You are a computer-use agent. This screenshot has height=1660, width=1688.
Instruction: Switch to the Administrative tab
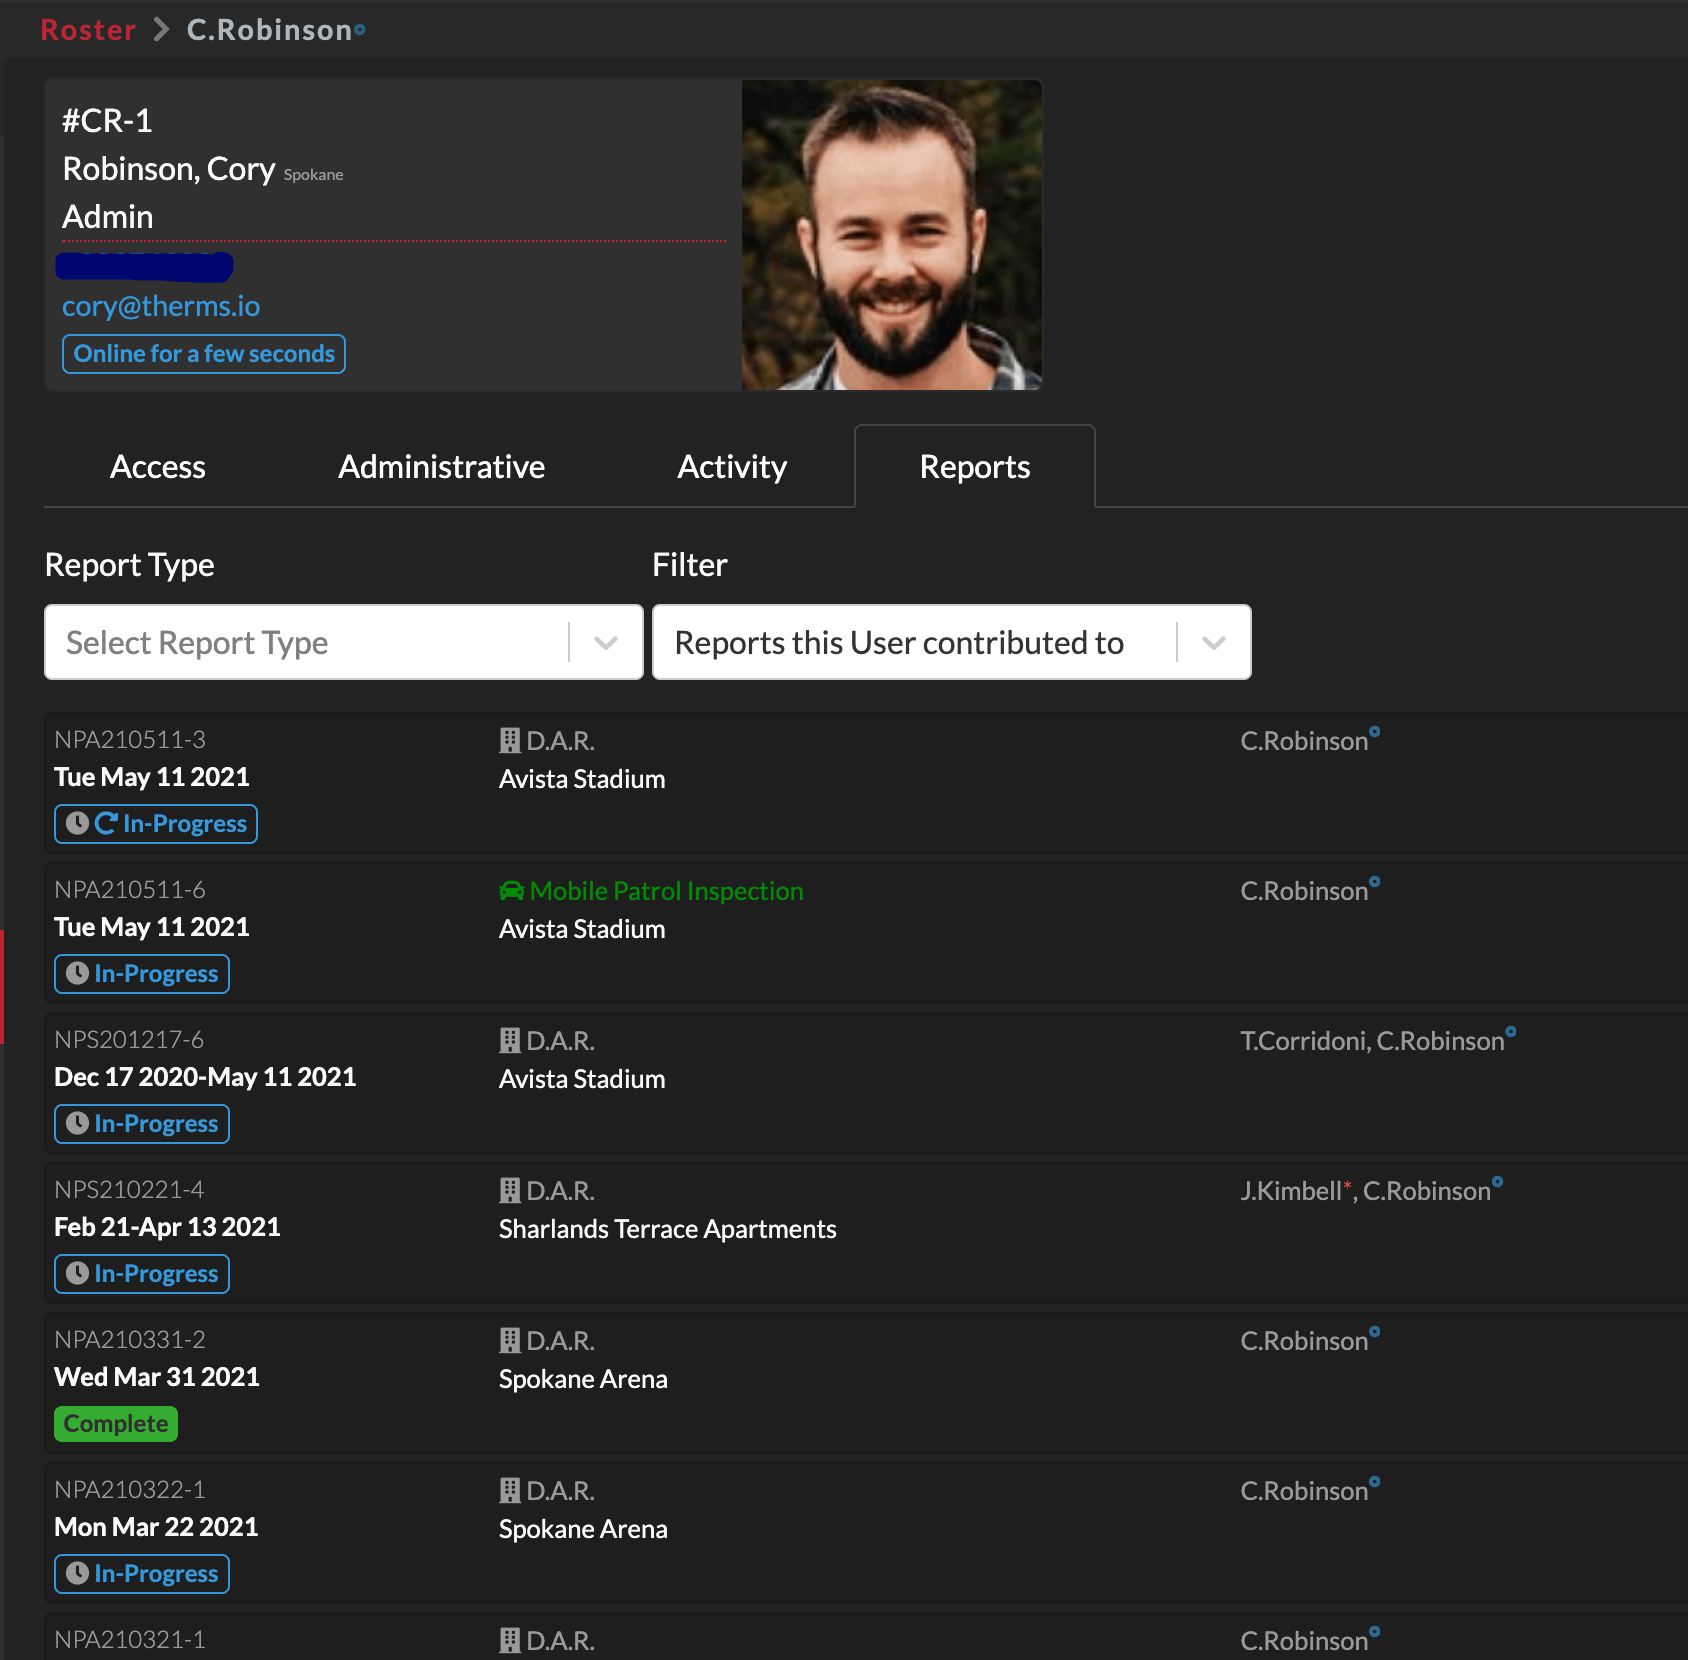[441, 466]
